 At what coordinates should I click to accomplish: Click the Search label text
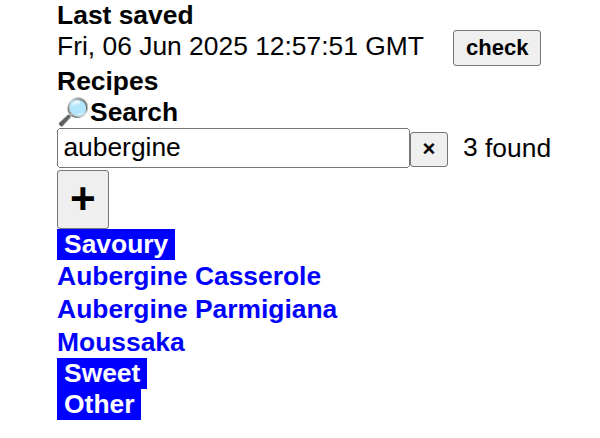click(134, 112)
